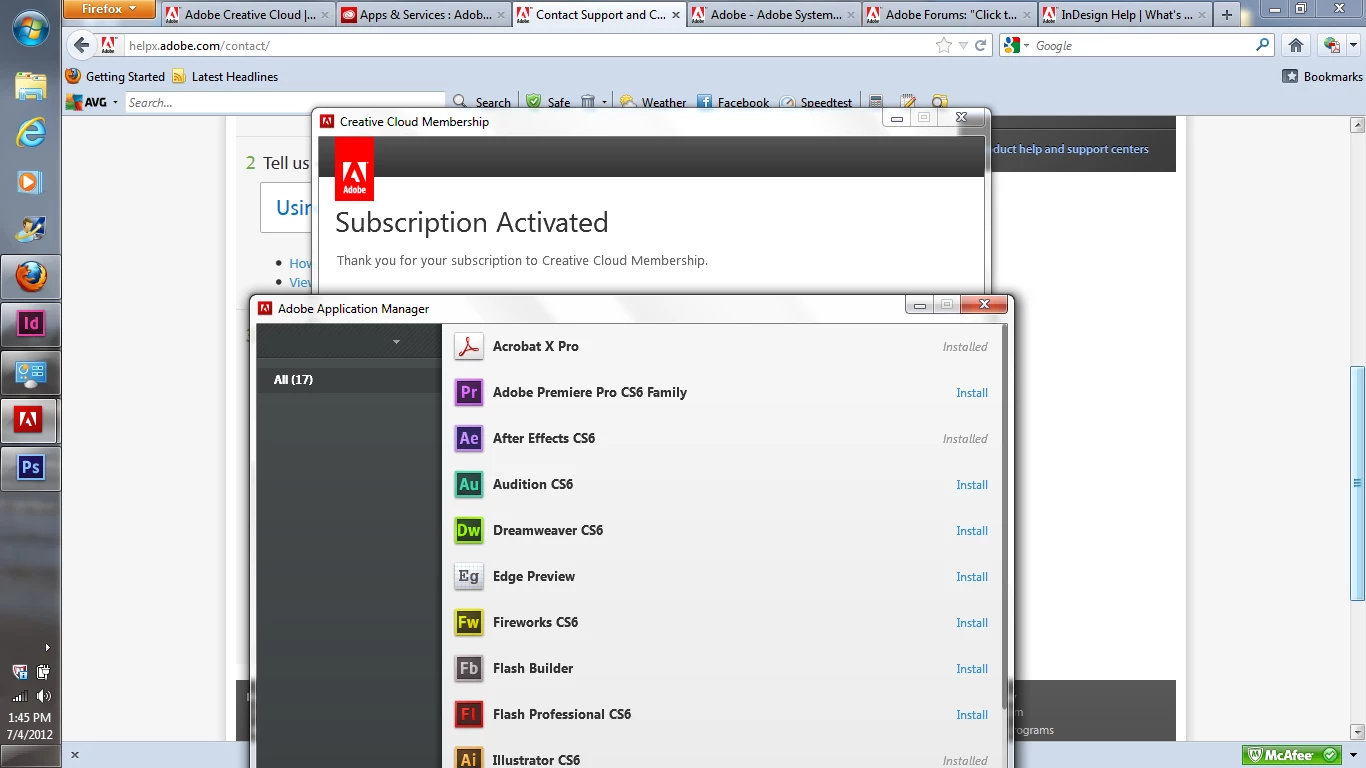
Task: Click the network signal tray icon
Action: point(19,696)
